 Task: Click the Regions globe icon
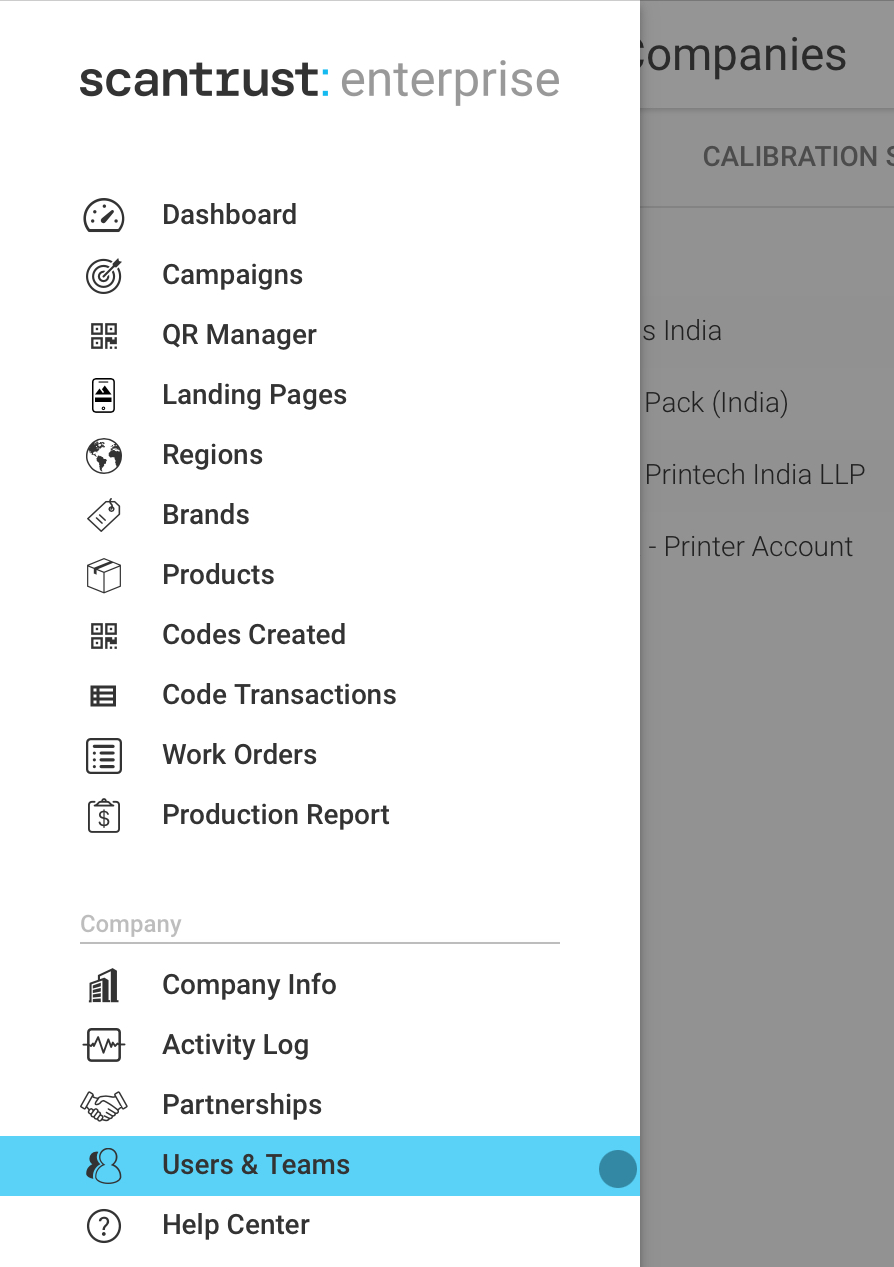(103, 455)
